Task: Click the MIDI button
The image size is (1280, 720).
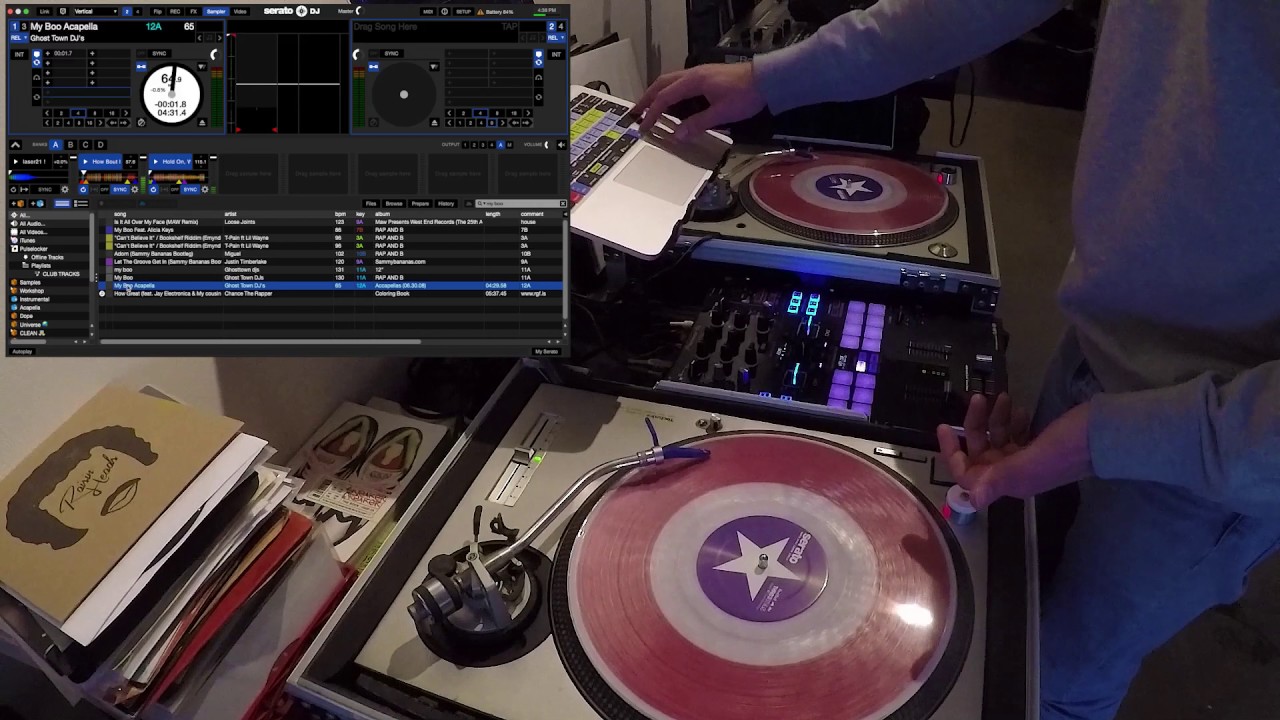Action: [x=428, y=12]
